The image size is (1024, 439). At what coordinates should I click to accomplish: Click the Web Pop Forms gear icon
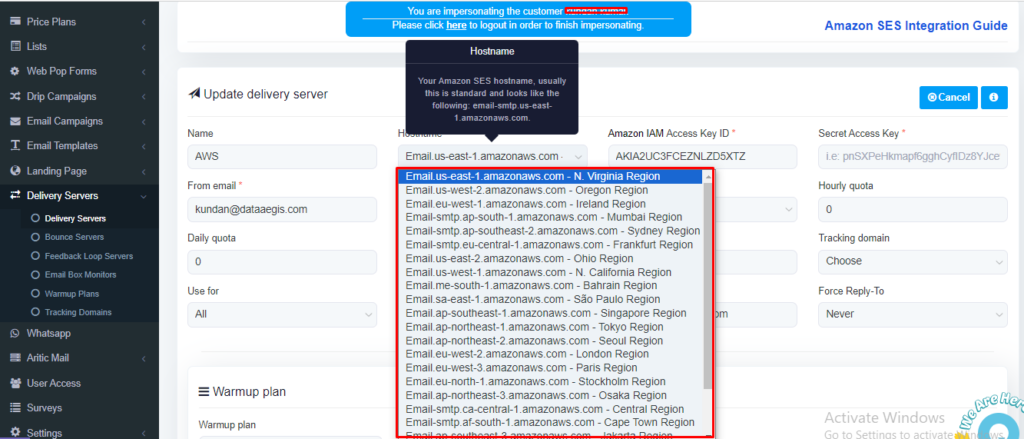[15, 71]
